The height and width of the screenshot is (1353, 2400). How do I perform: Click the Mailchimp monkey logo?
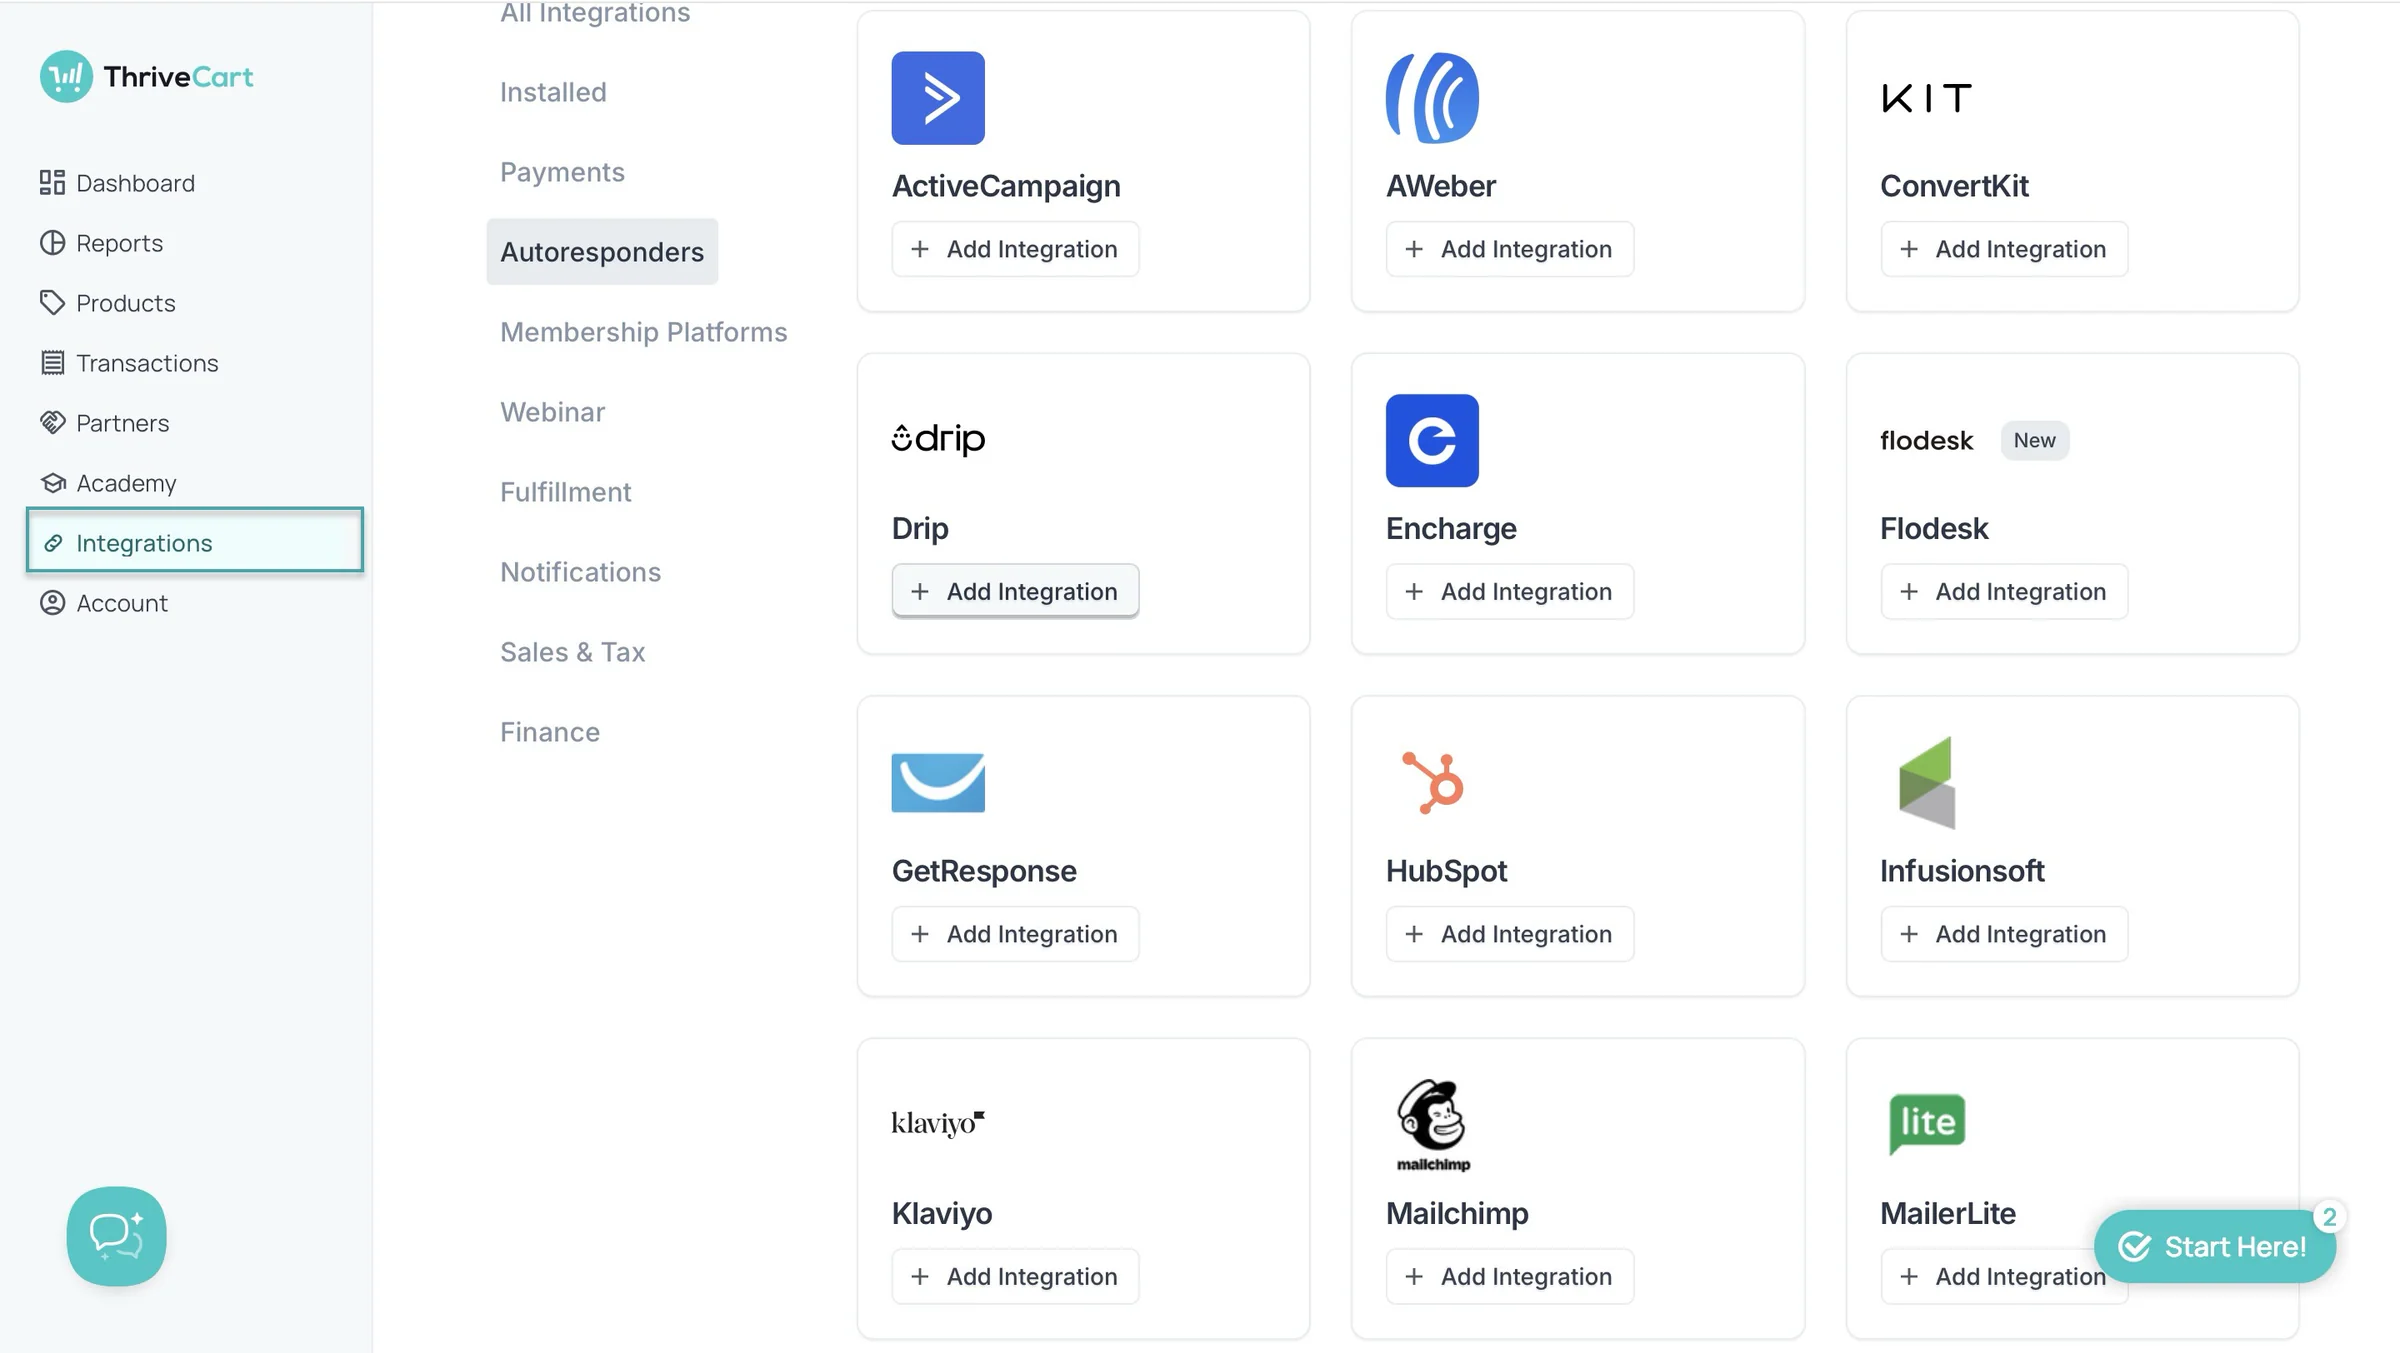tap(1432, 1124)
